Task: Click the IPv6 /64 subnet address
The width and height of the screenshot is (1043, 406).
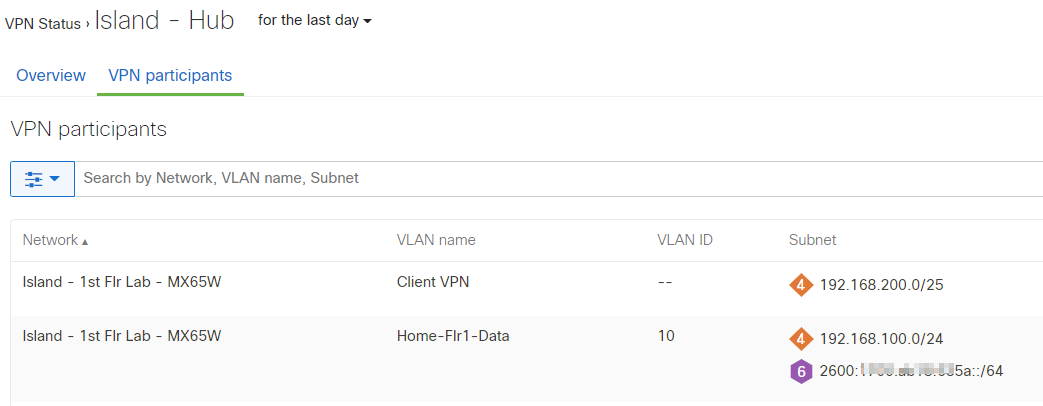Action: click(x=911, y=372)
